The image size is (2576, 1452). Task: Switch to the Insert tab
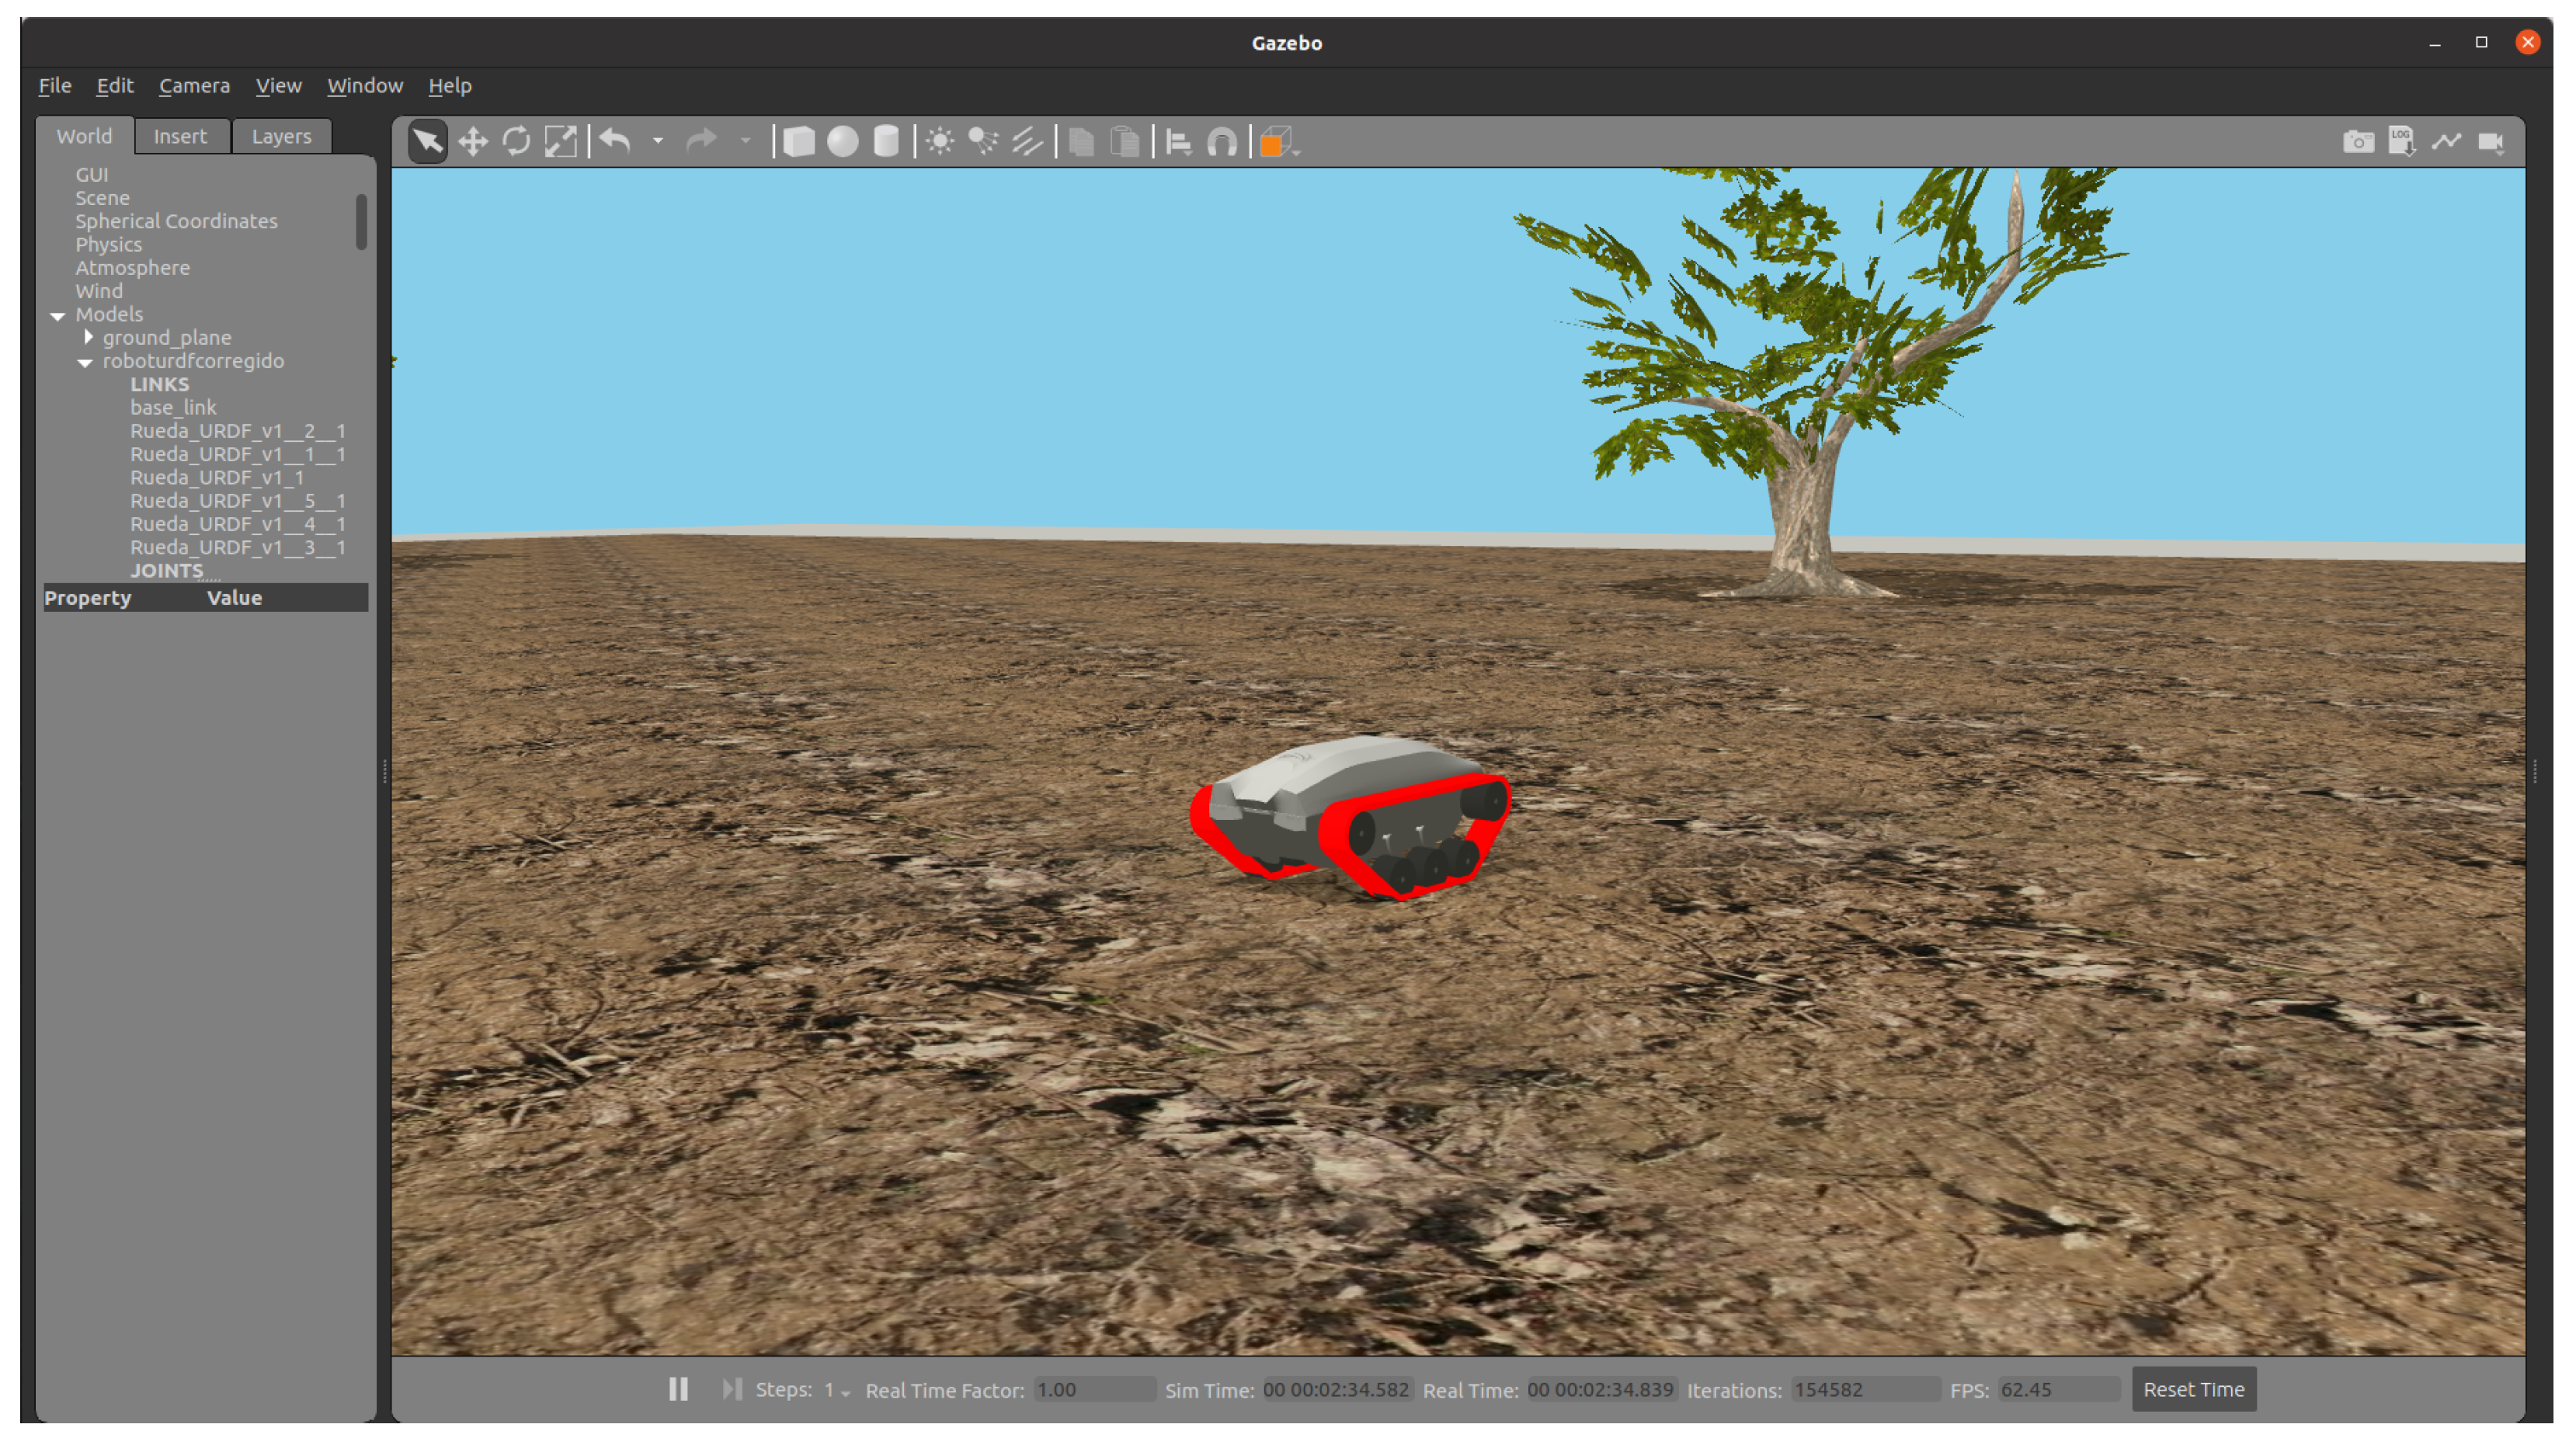[x=180, y=136]
